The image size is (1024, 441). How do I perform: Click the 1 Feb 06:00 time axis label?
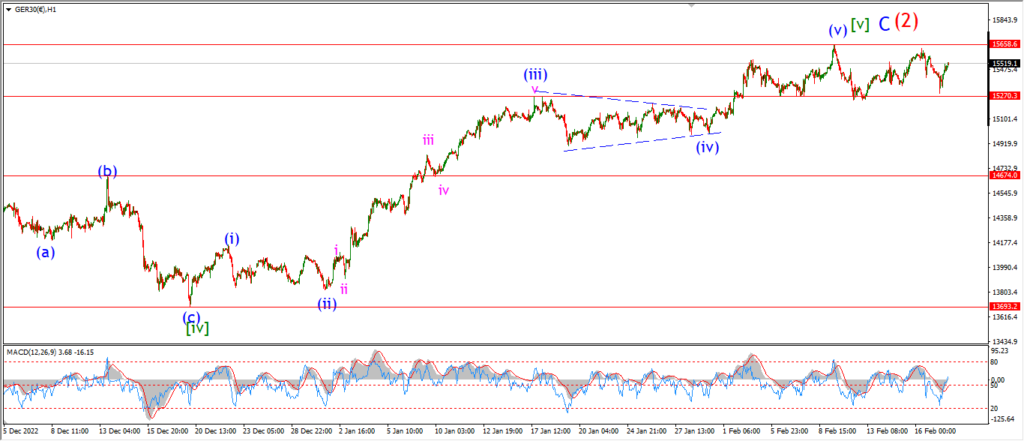pyautogui.click(x=741, y=432)
